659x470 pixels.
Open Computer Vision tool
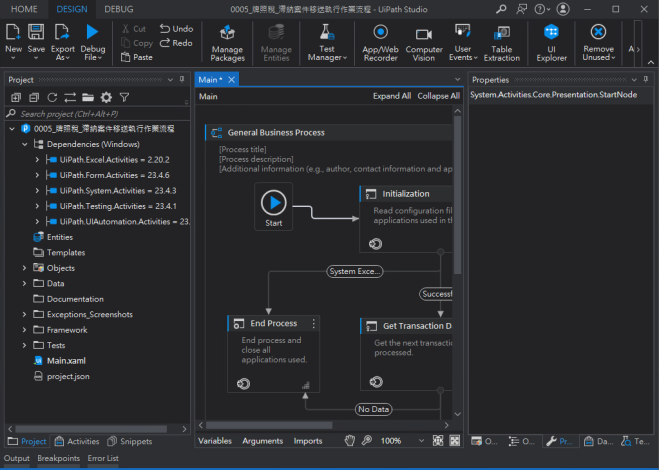point(424,43)
